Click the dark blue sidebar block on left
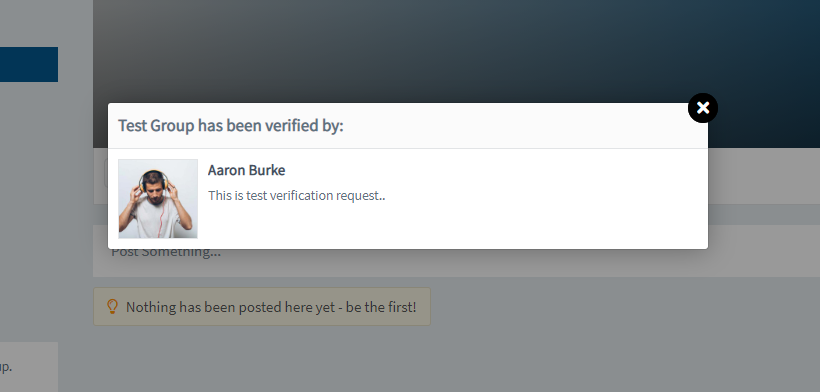The height and width of the screenshot is (392, 820). [29, 64]
